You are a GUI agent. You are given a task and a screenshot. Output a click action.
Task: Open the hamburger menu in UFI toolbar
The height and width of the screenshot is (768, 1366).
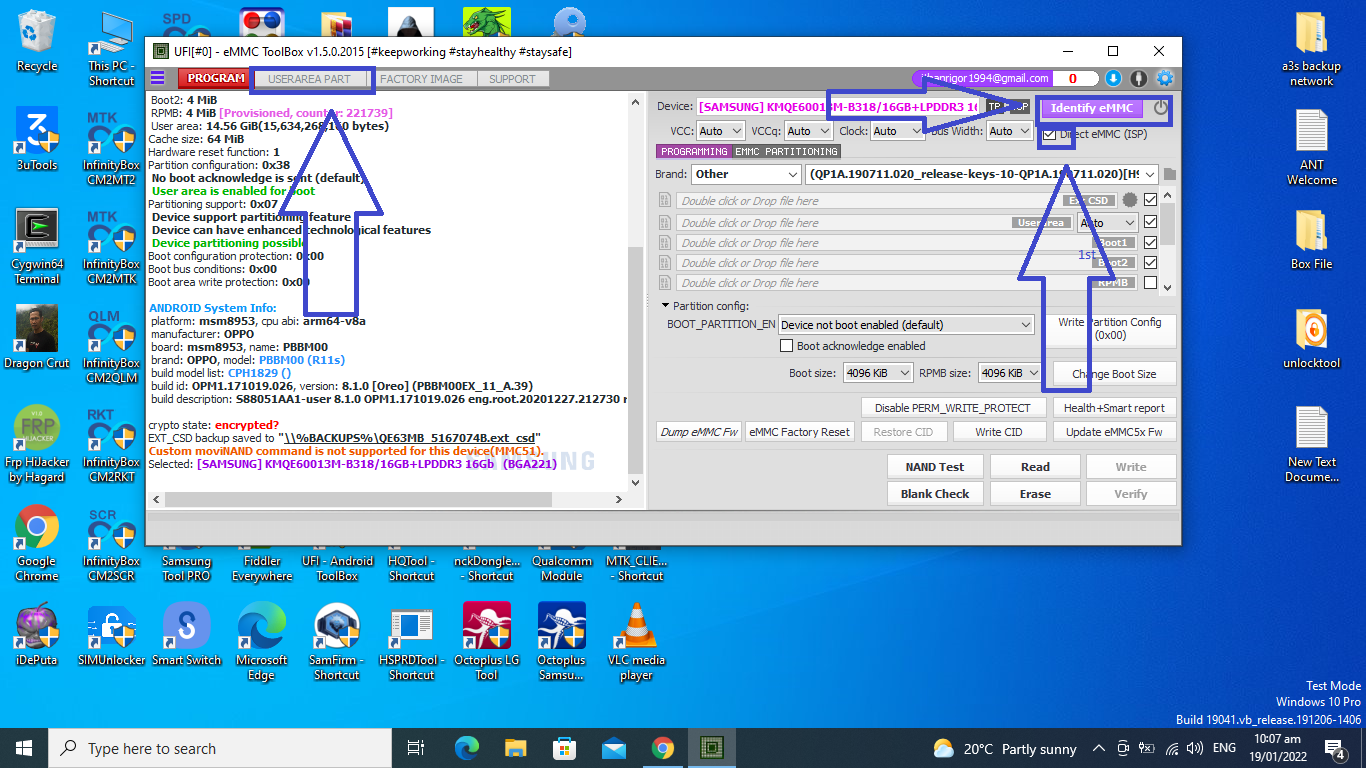[157, 78]
